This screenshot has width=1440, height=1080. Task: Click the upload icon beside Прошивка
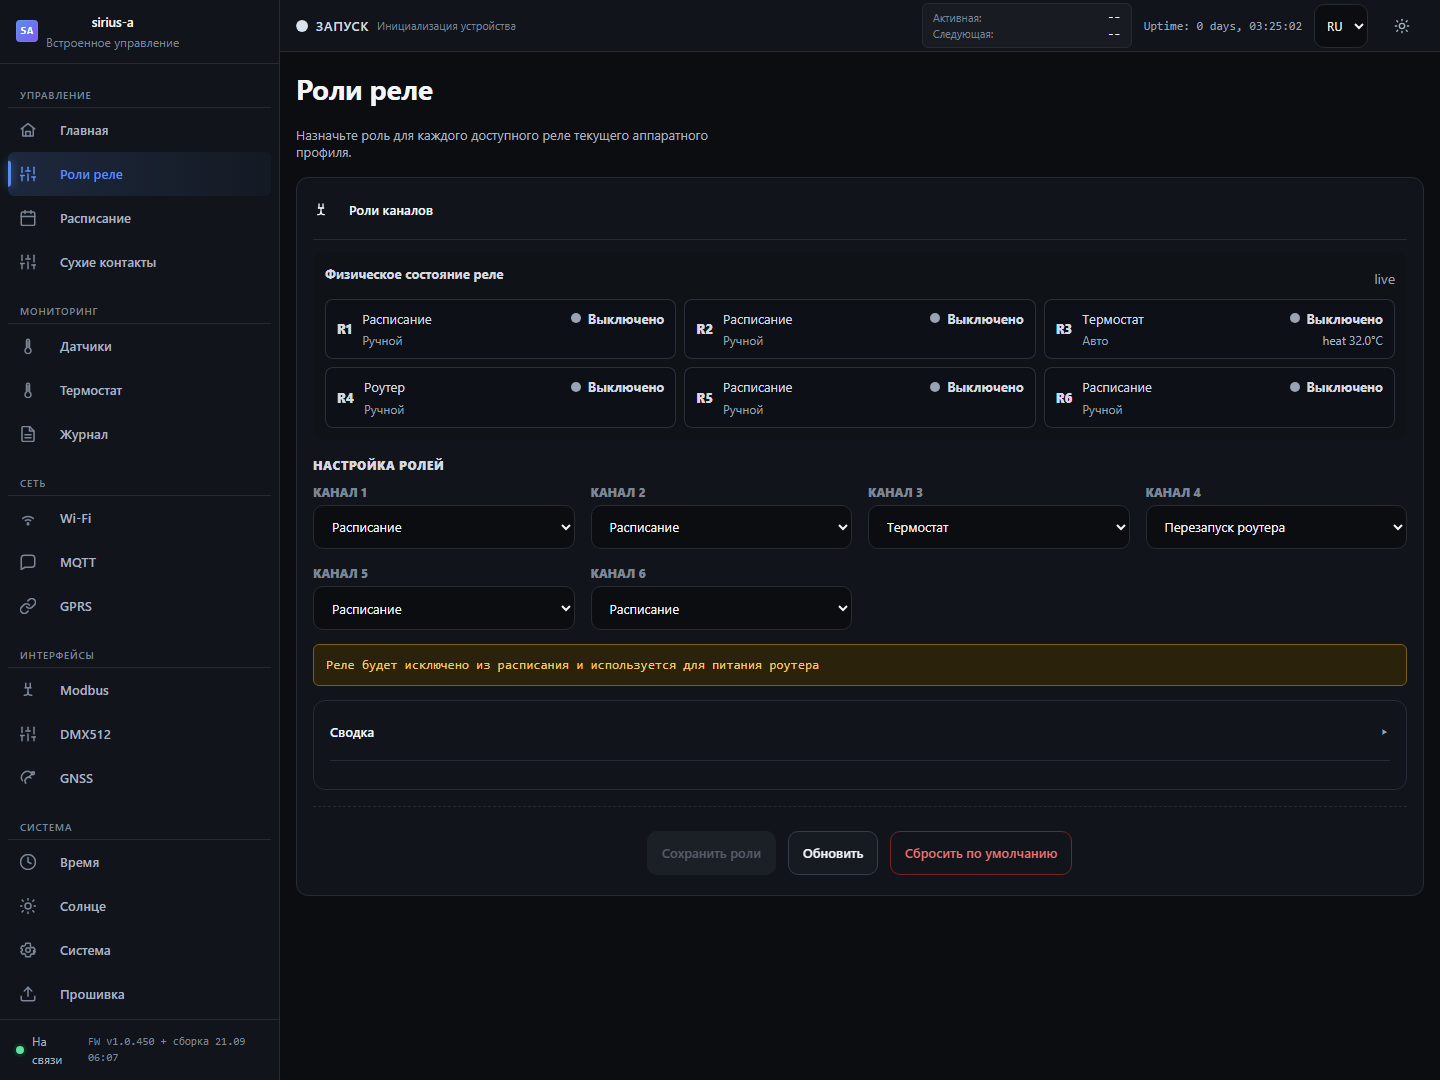(28, 994)
